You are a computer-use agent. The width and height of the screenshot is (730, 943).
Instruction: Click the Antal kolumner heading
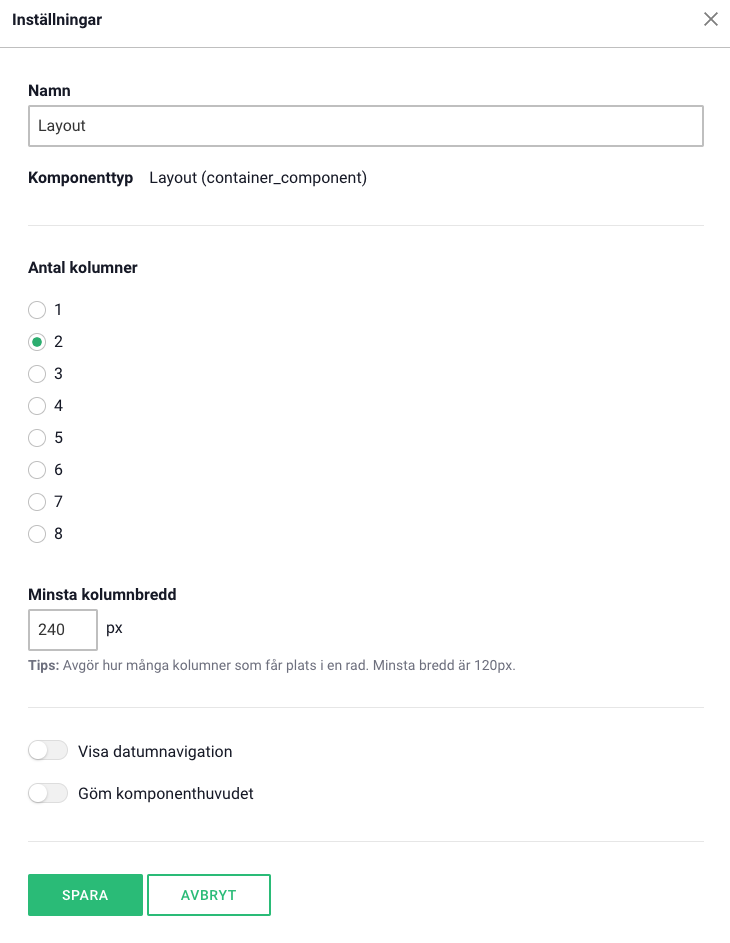tap(83, 268)
